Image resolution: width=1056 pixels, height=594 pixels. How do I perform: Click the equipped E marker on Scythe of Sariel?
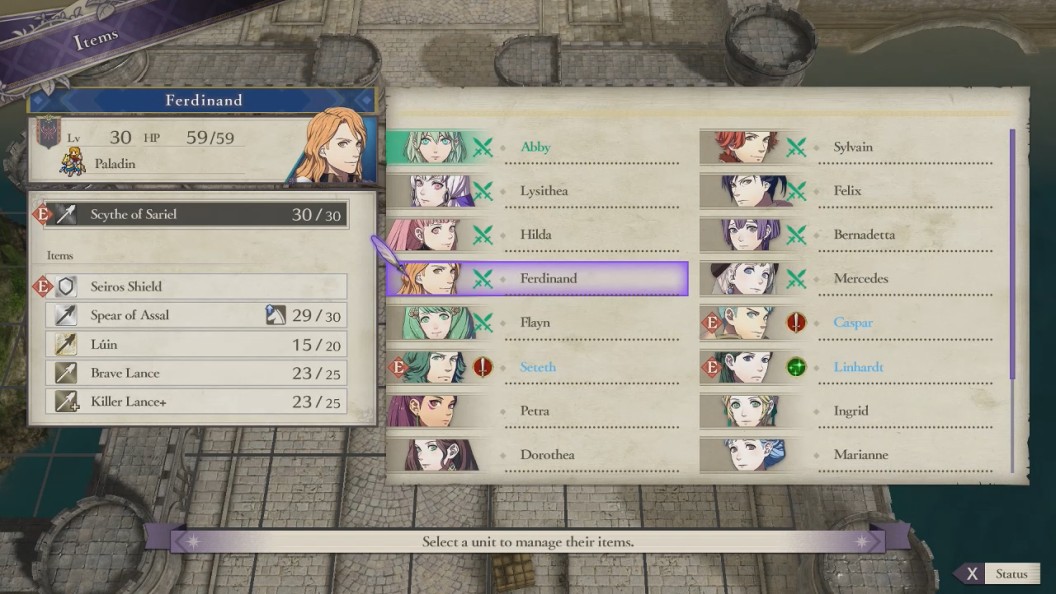point(42,214)
